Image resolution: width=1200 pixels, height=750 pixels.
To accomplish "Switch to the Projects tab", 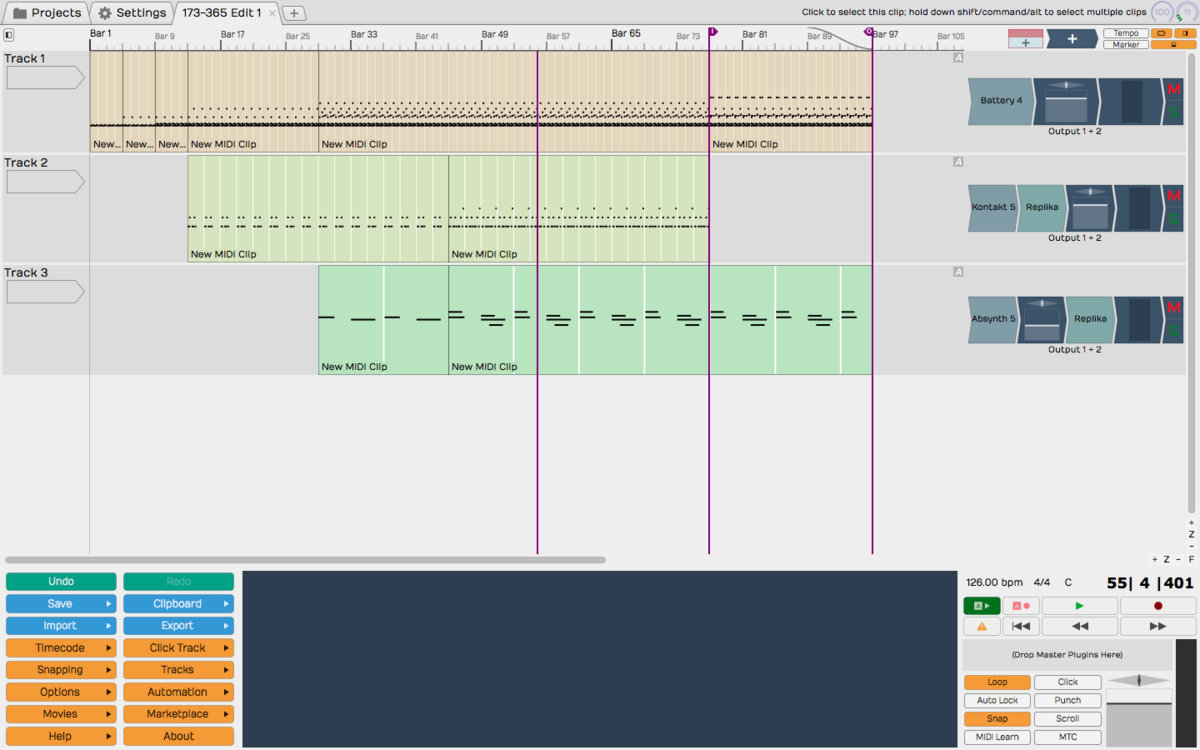I will tap(46, 13).
